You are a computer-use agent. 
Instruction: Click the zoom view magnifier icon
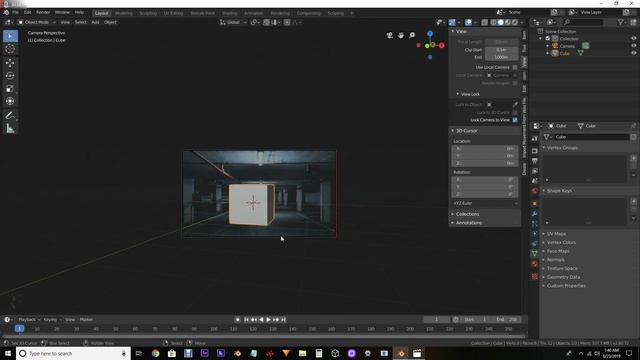[x=412, y=36]
